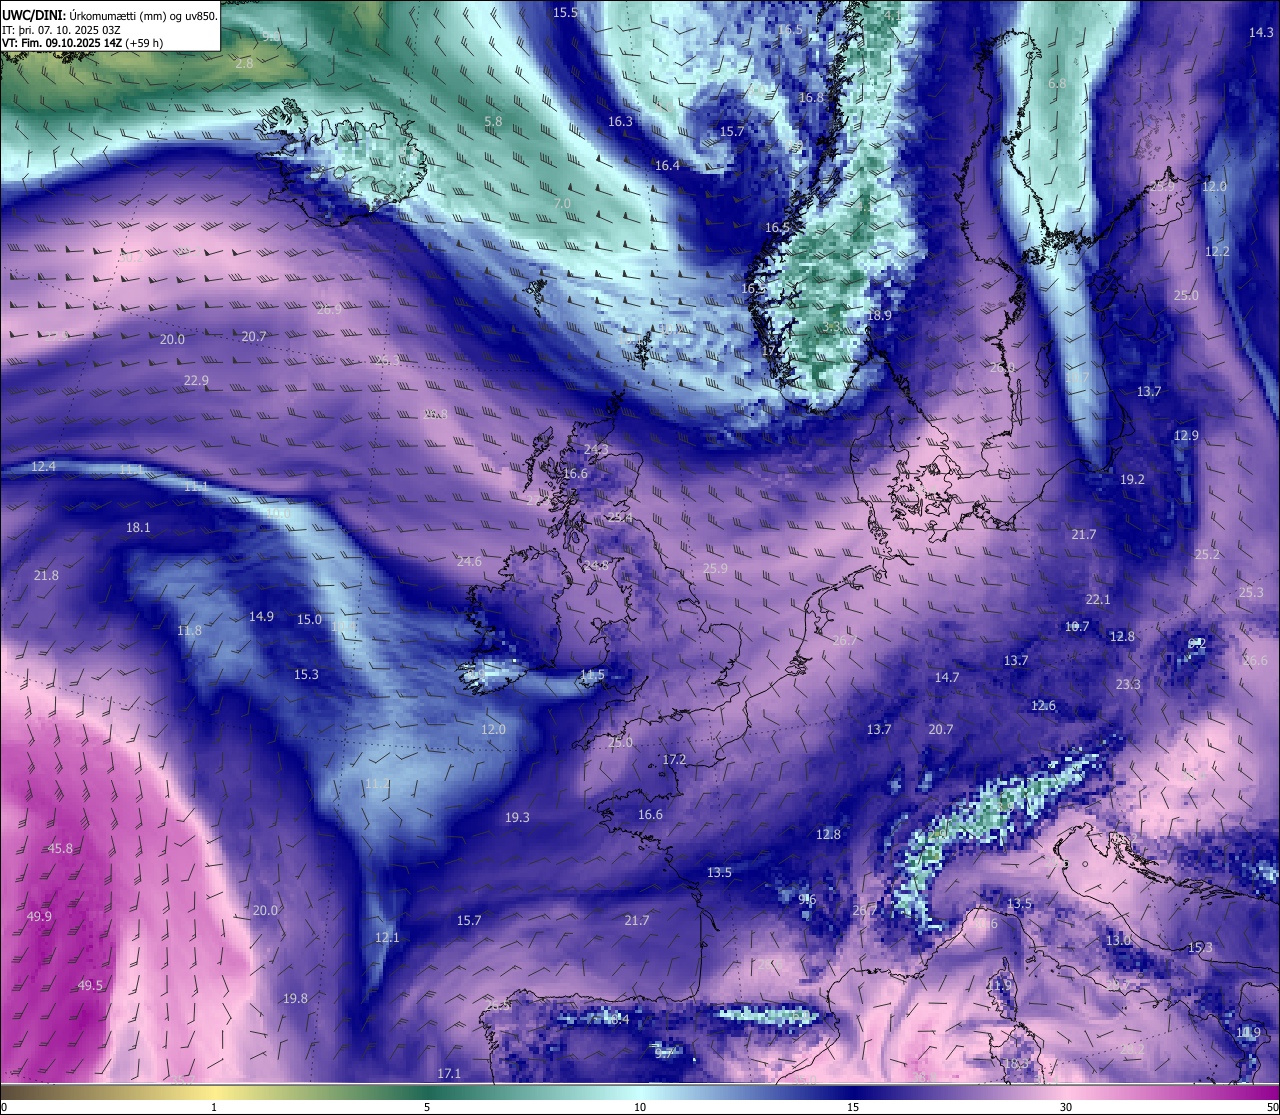Click the 25.2 value at the right edge
Screen dimensions: 1280x1115
(1207, 554)
